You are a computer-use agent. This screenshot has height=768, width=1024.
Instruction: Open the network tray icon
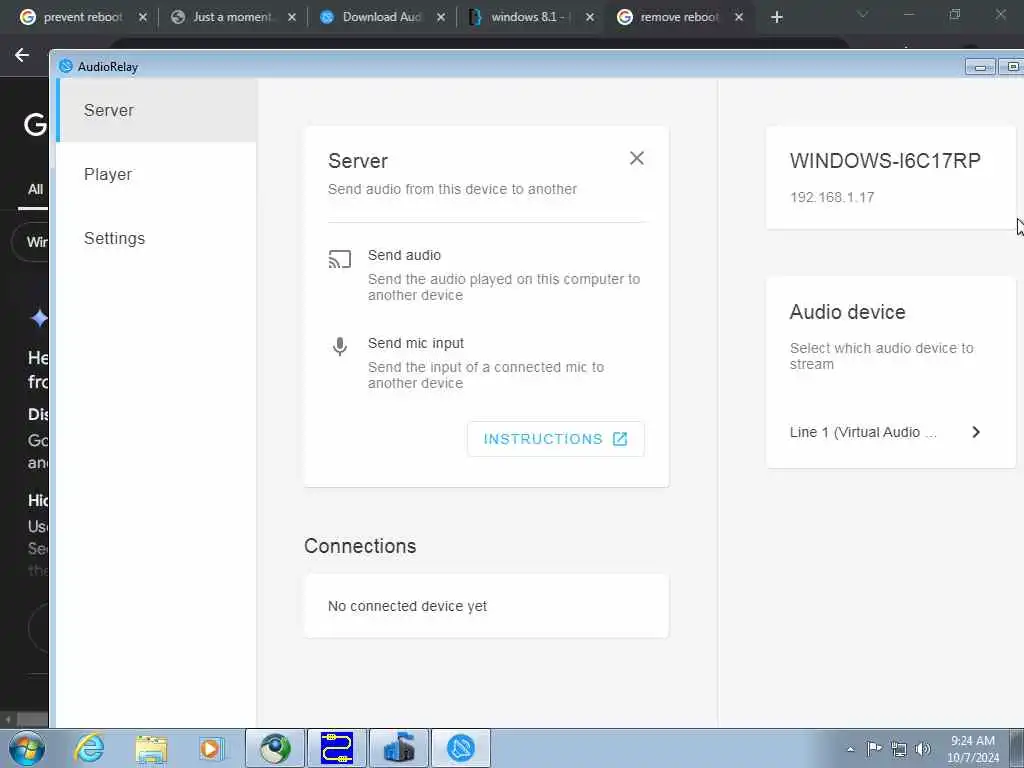coord(899,749)
